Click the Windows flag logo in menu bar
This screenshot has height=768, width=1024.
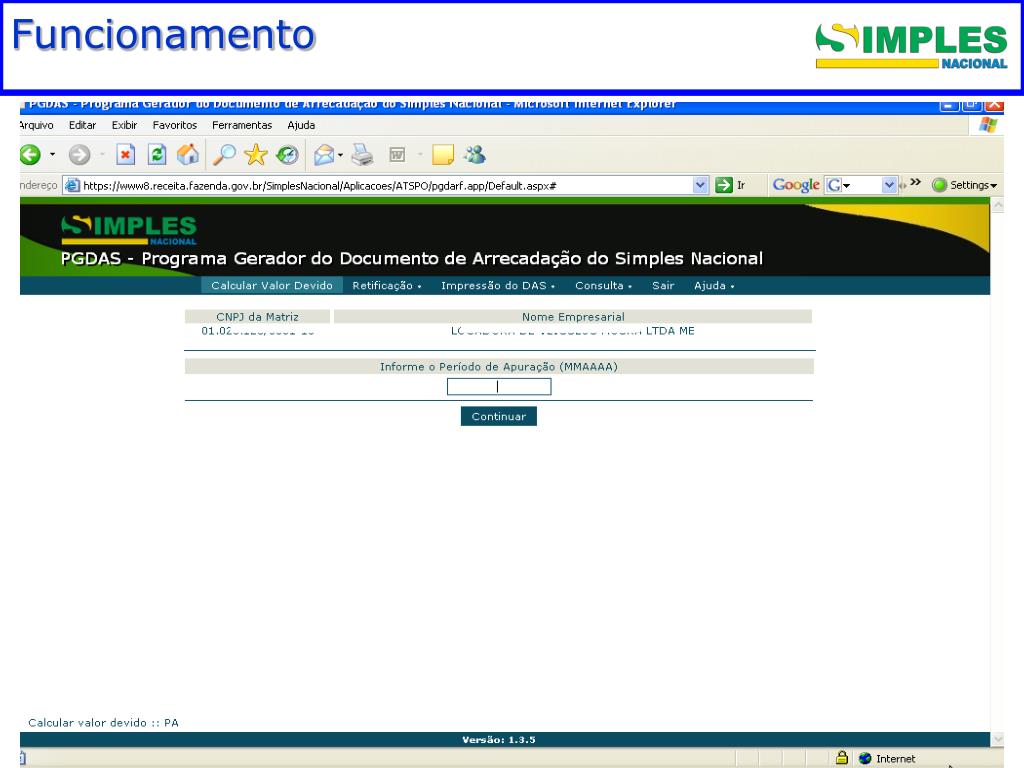point(988,125)
